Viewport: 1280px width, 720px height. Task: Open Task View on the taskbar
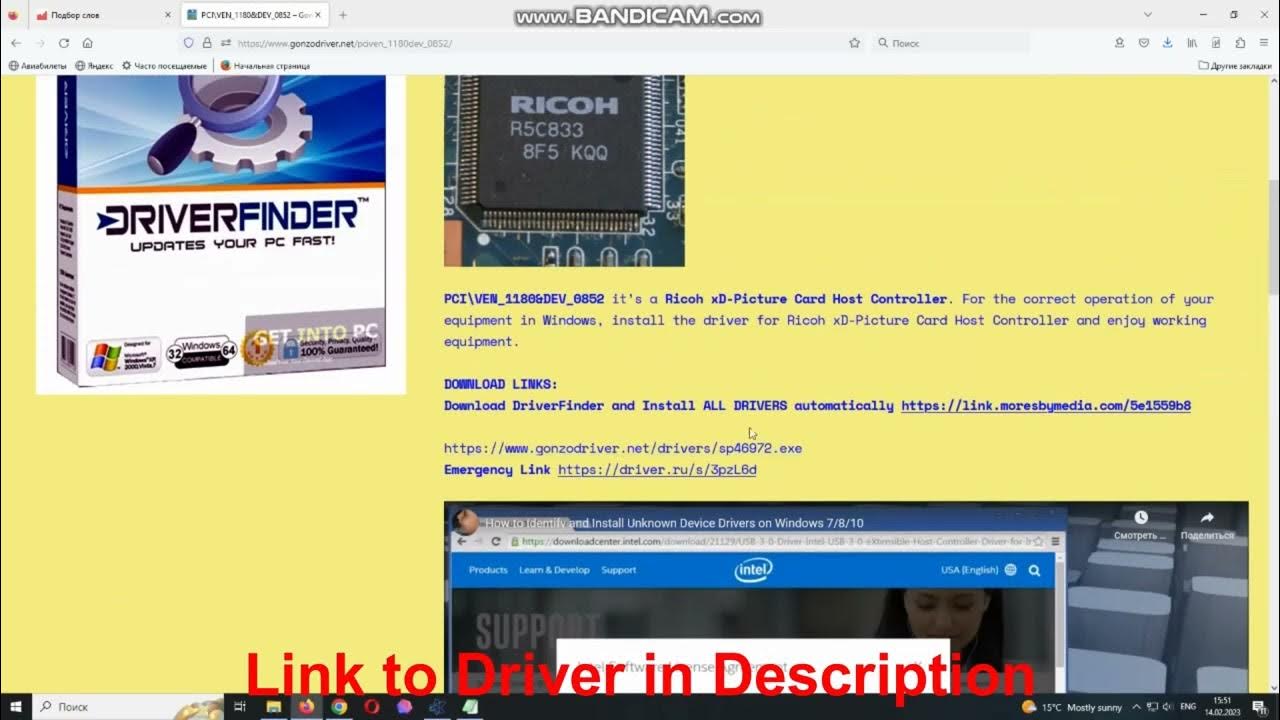pos(240,706)
